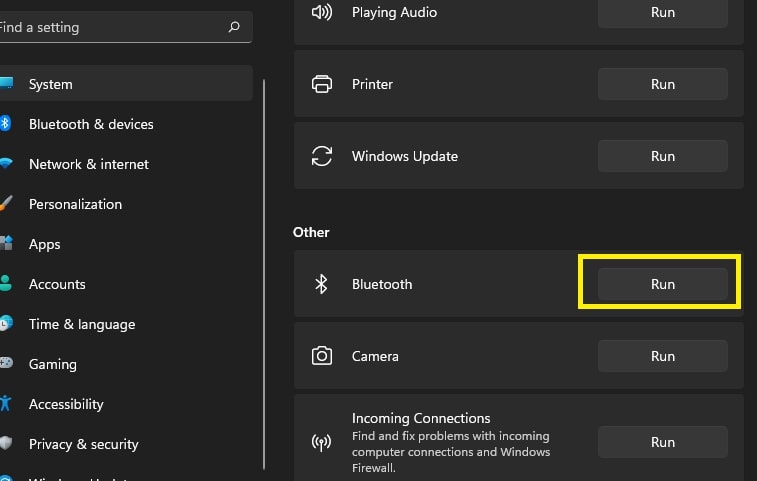Viewport: 757px width, 481px height.
Task: Click the Time & language clock icon
Action: (x=6, y=323)
